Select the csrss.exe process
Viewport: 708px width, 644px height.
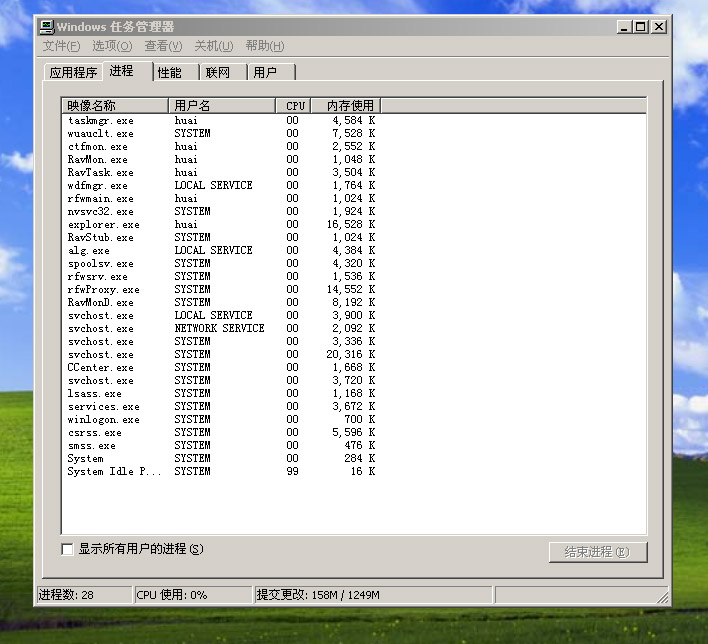[x=221, y=433]
